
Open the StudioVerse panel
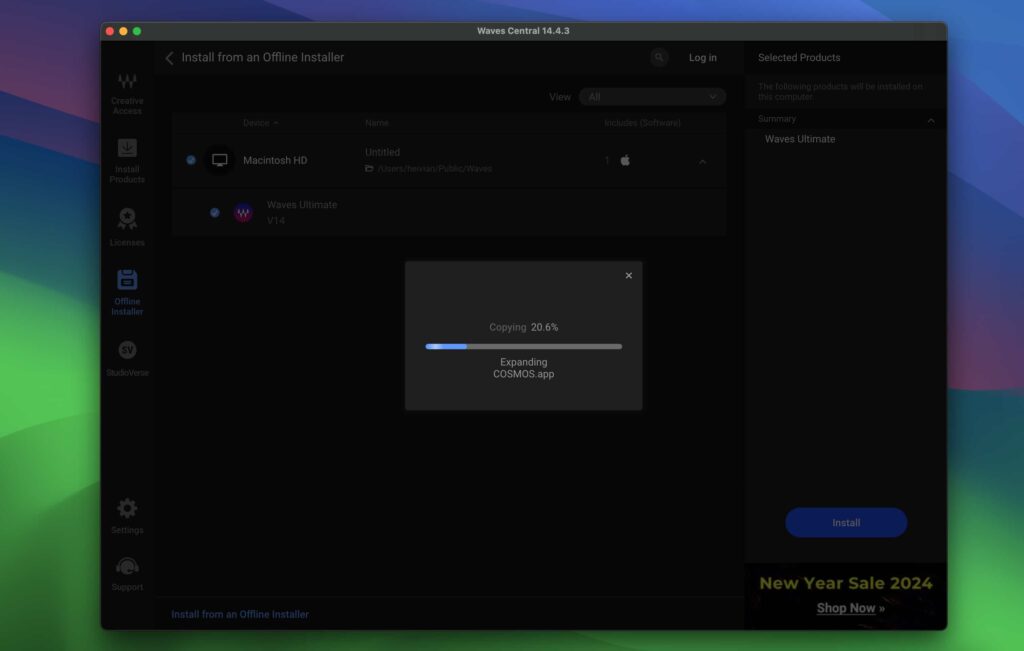127,355
